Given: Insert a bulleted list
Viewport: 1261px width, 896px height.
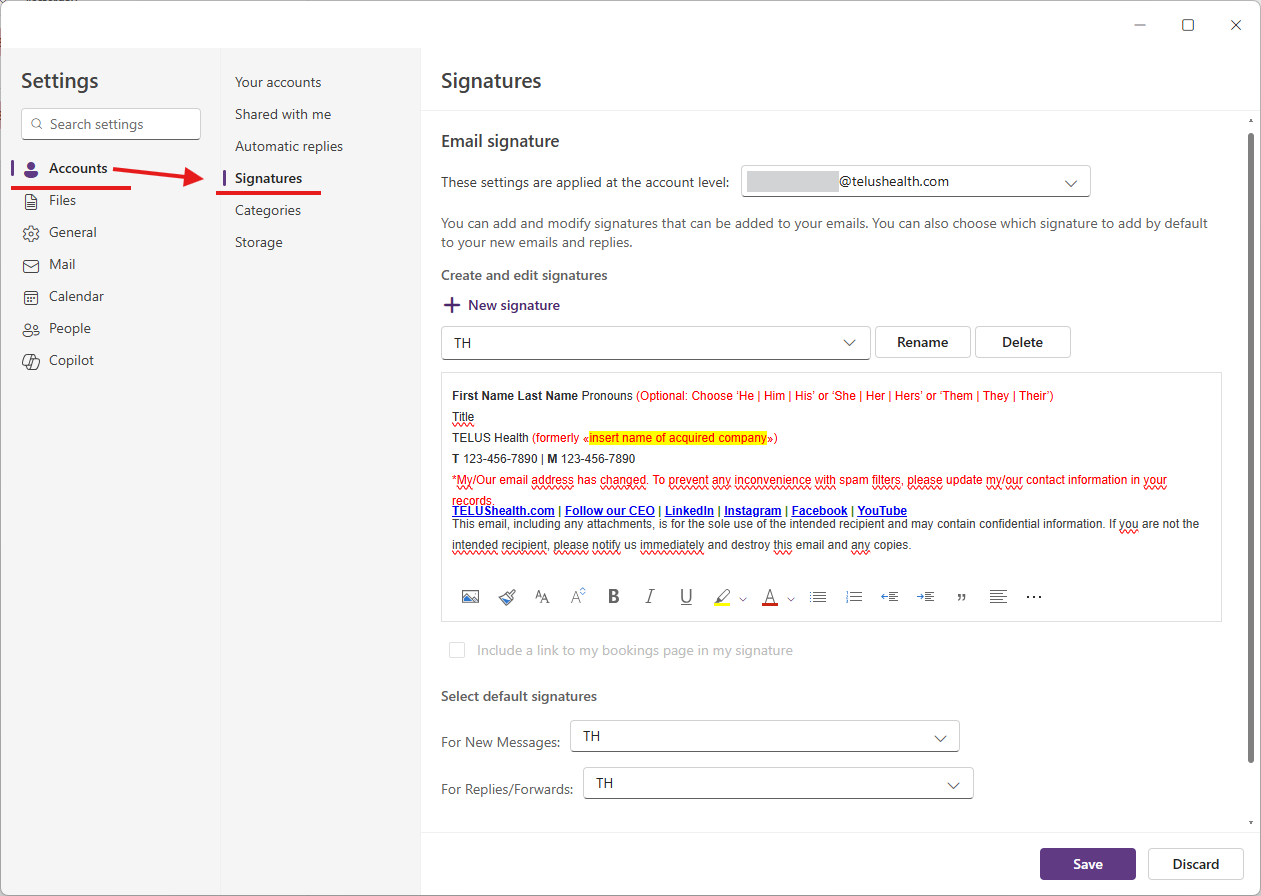Looking at the screenshot, I should tap(818, 597).
